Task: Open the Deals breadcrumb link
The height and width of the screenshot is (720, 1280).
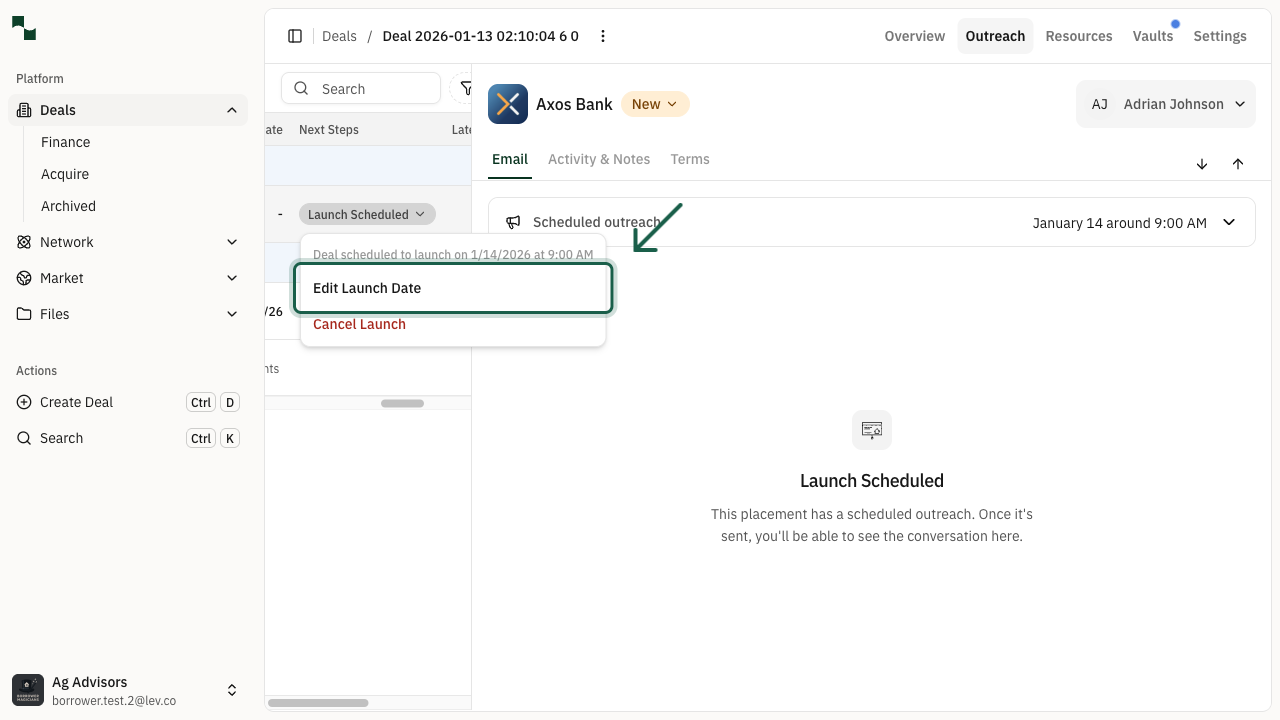Action: click(x=339, y=36)
